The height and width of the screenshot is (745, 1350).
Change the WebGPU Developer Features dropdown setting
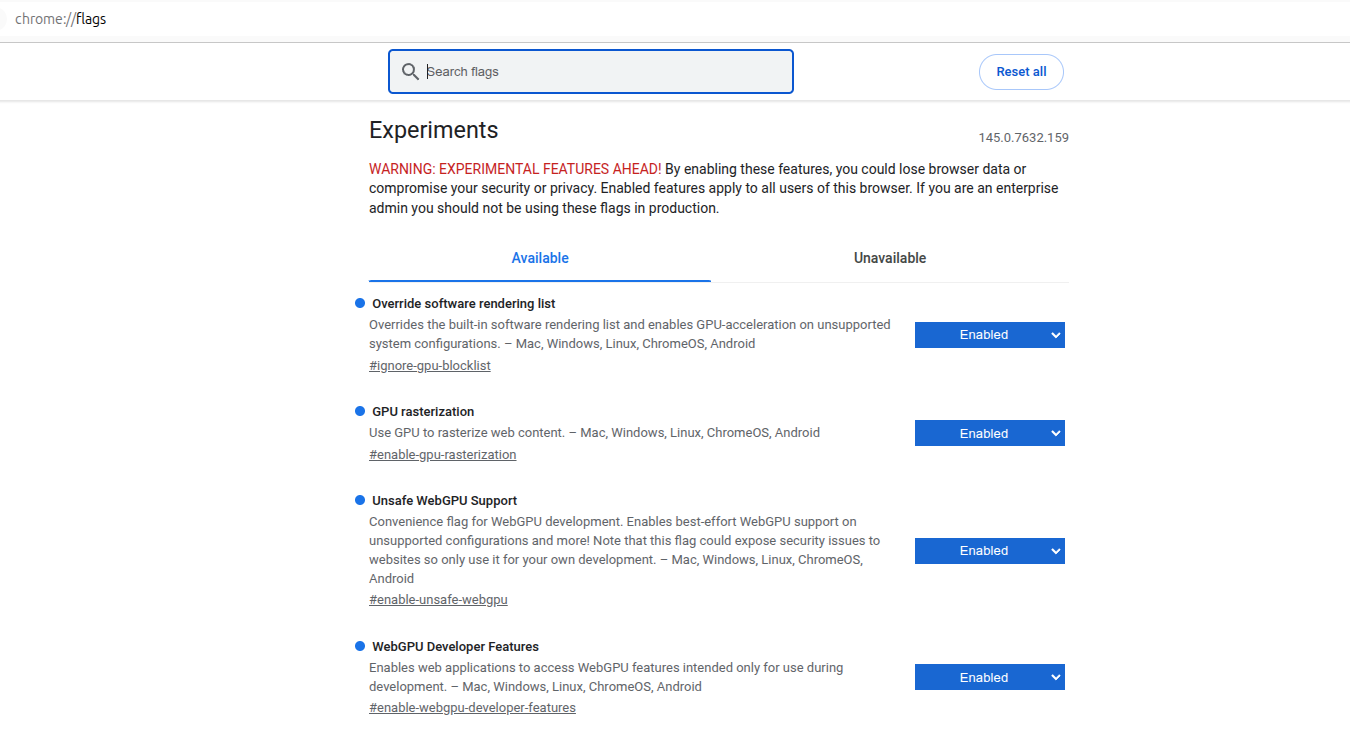[989, 678]
